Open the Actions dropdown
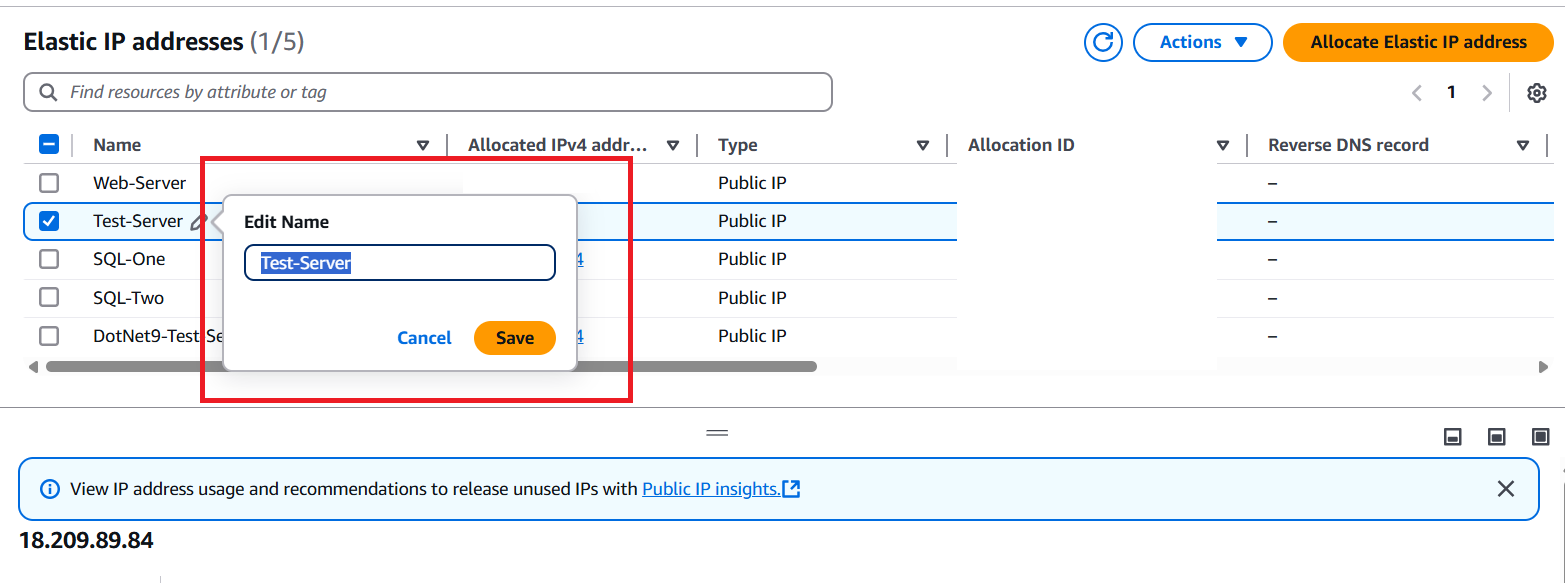The width and height of the screenshot is (1565, 583). pyautogui.click(x=1202, y=42)
